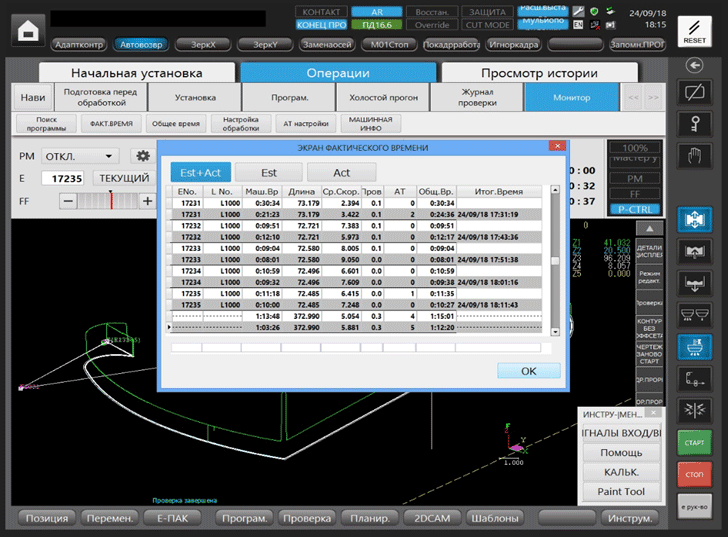Toggle Покадрработа single block option
The image size is (728, 537).
(451, 45)
